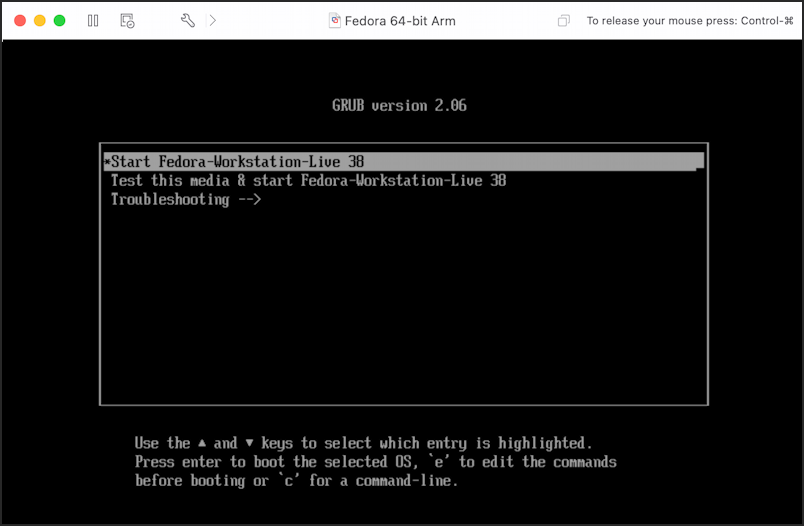Viewport: 804px width, 526px height.
Task: Pause the virtual machine
Action: click(93, 21)
